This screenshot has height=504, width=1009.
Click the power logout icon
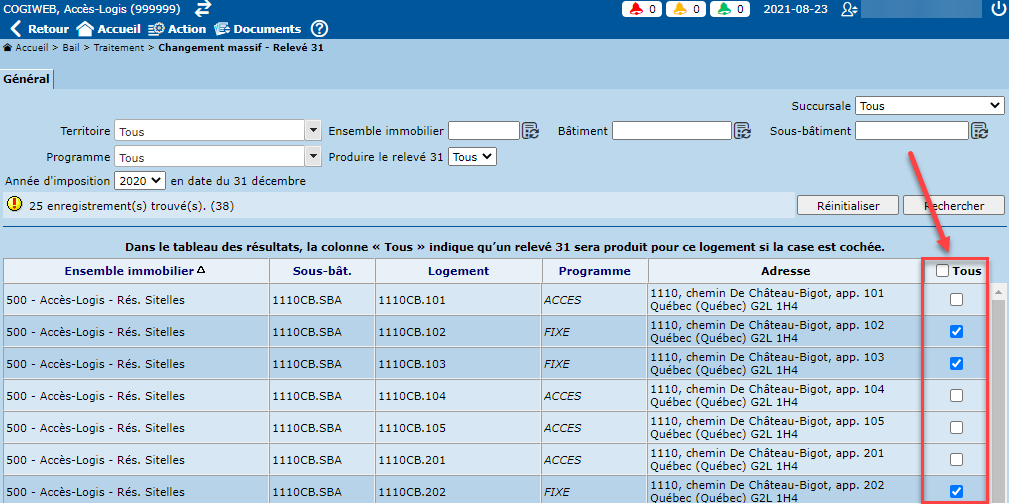point(997,9)
